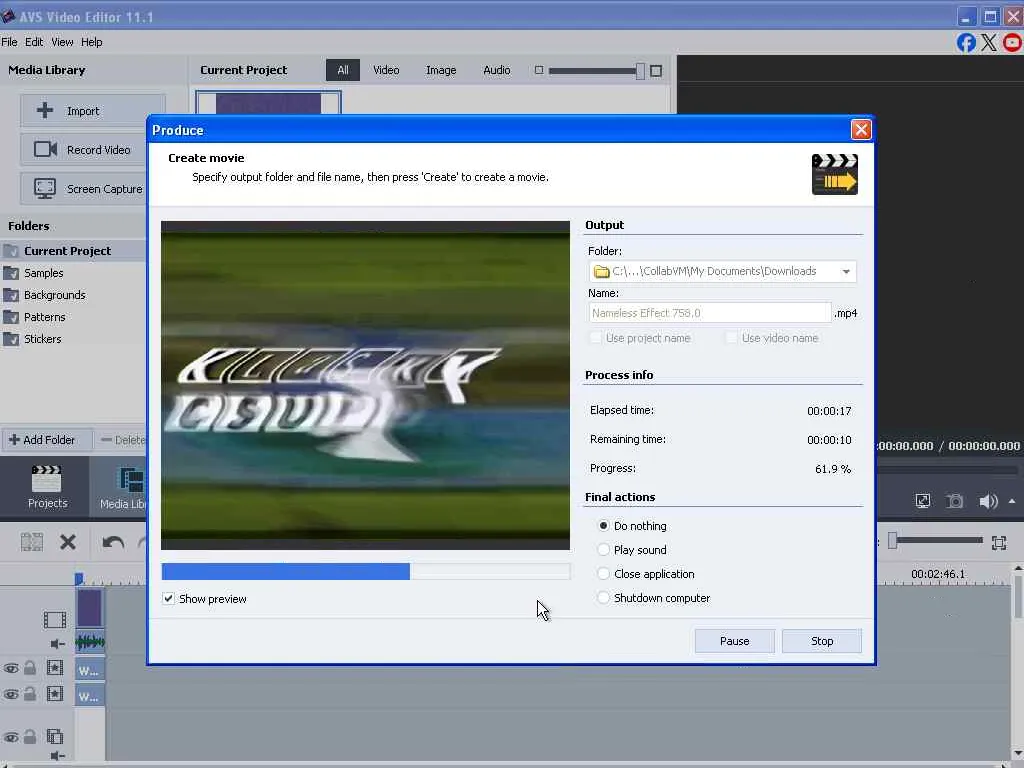Viewport: 1024px width, 768px height.
Task: Click the AVS Video Editor title bar icon
Action: click(x=8, y=16)
